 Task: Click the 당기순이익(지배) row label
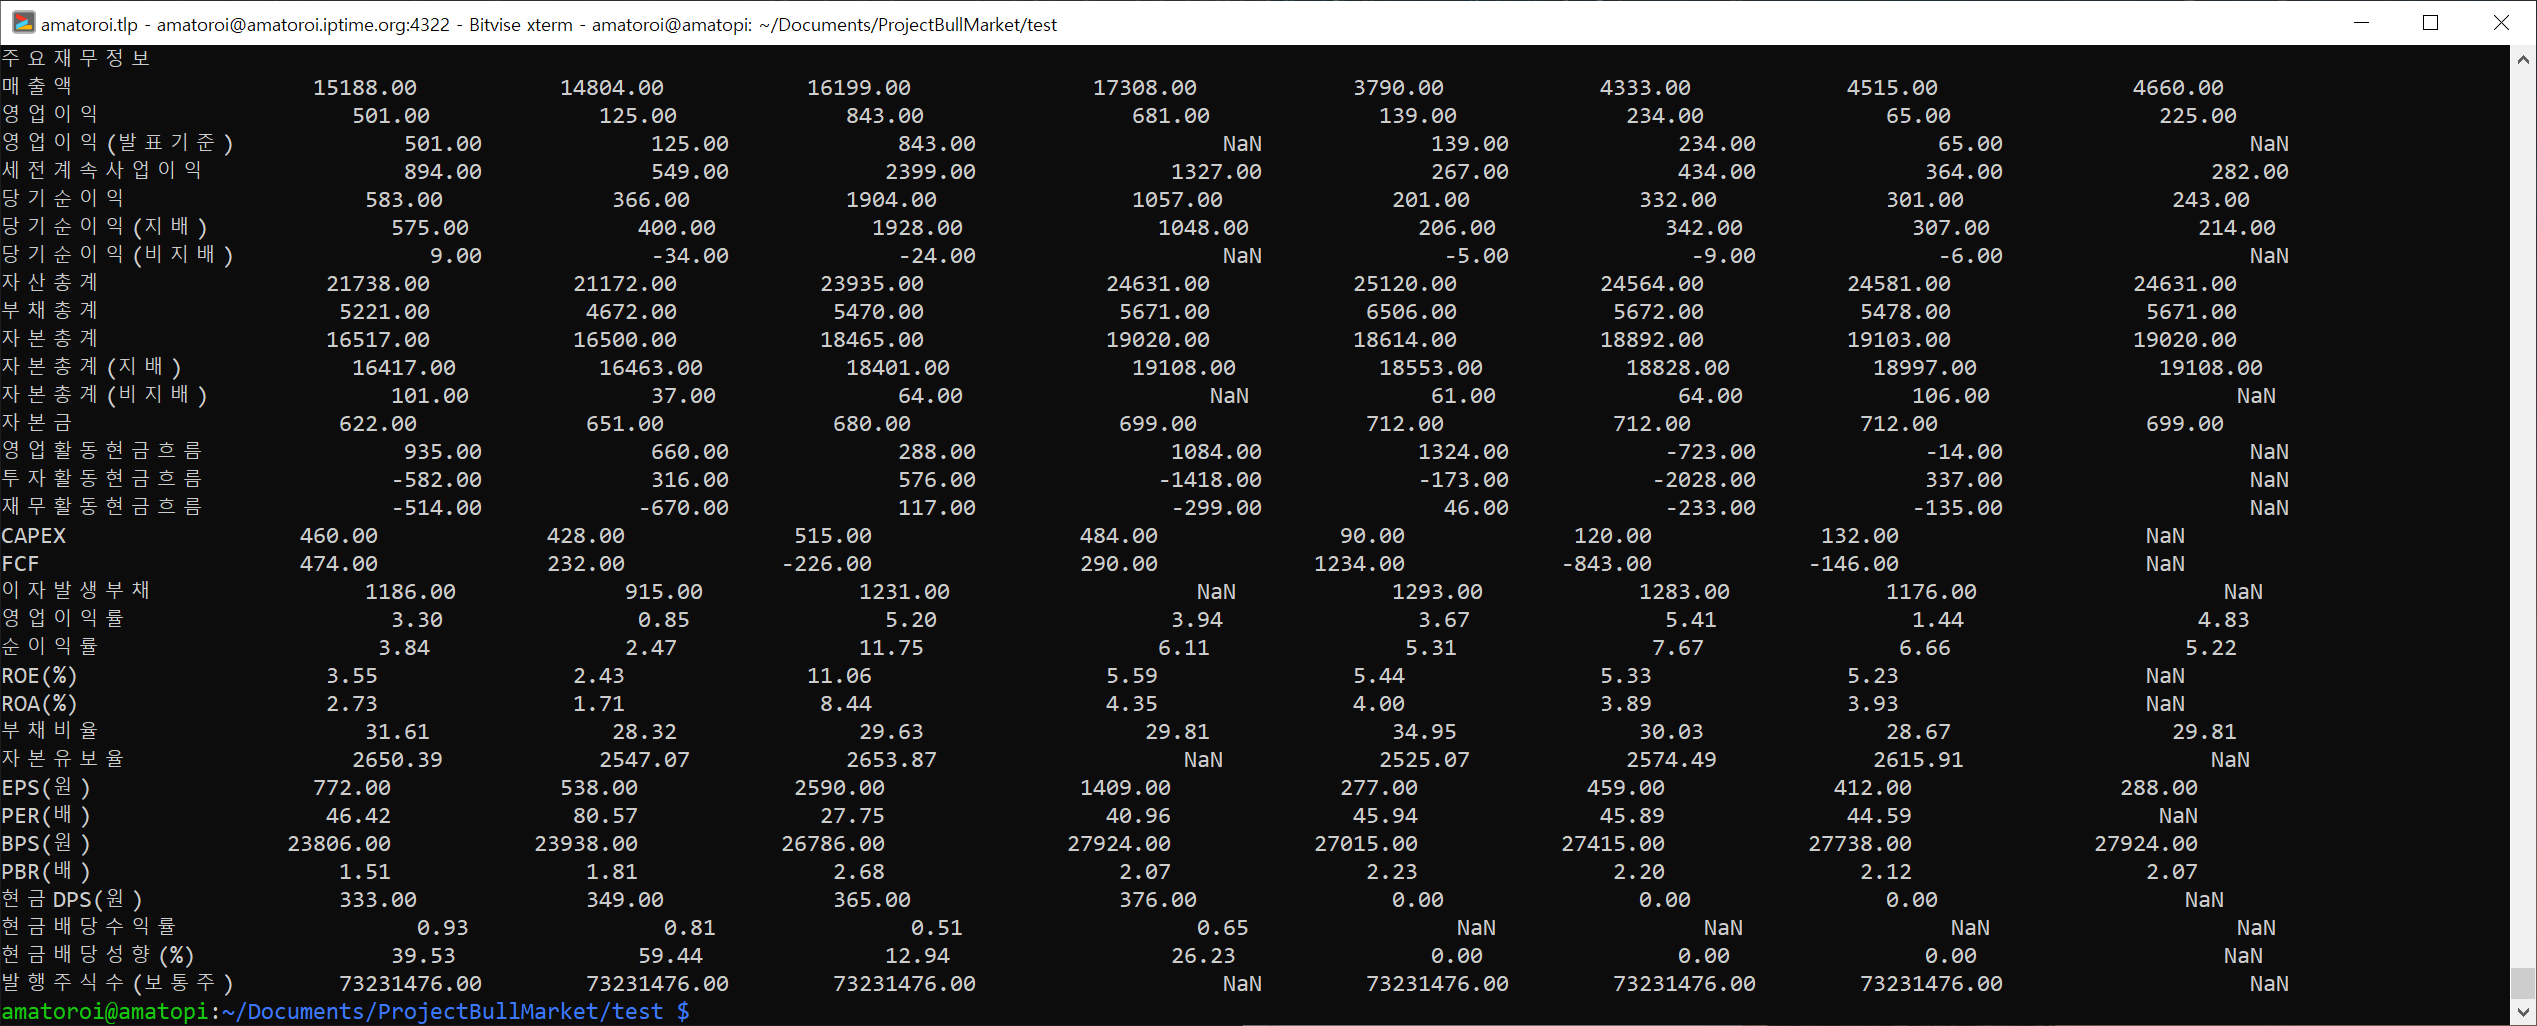[x=104, y=227]
